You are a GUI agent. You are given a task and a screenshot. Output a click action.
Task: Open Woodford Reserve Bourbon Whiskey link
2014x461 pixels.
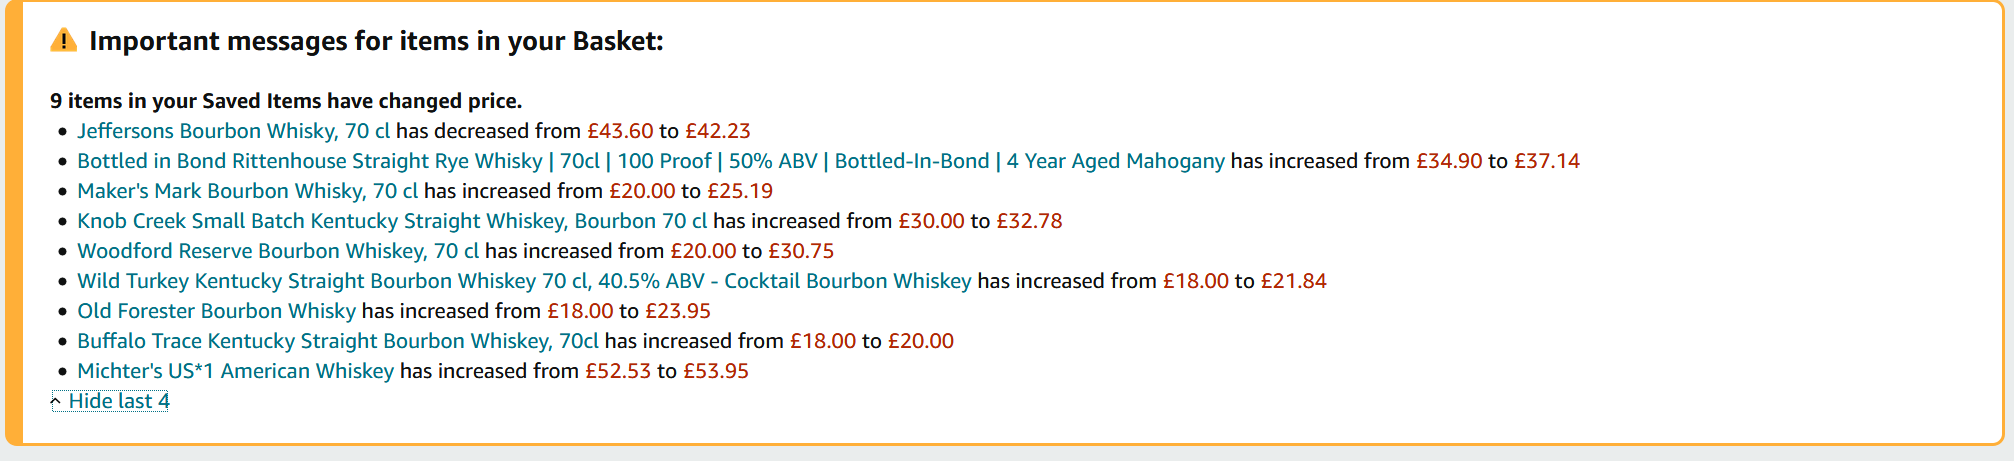click(278, 251)
